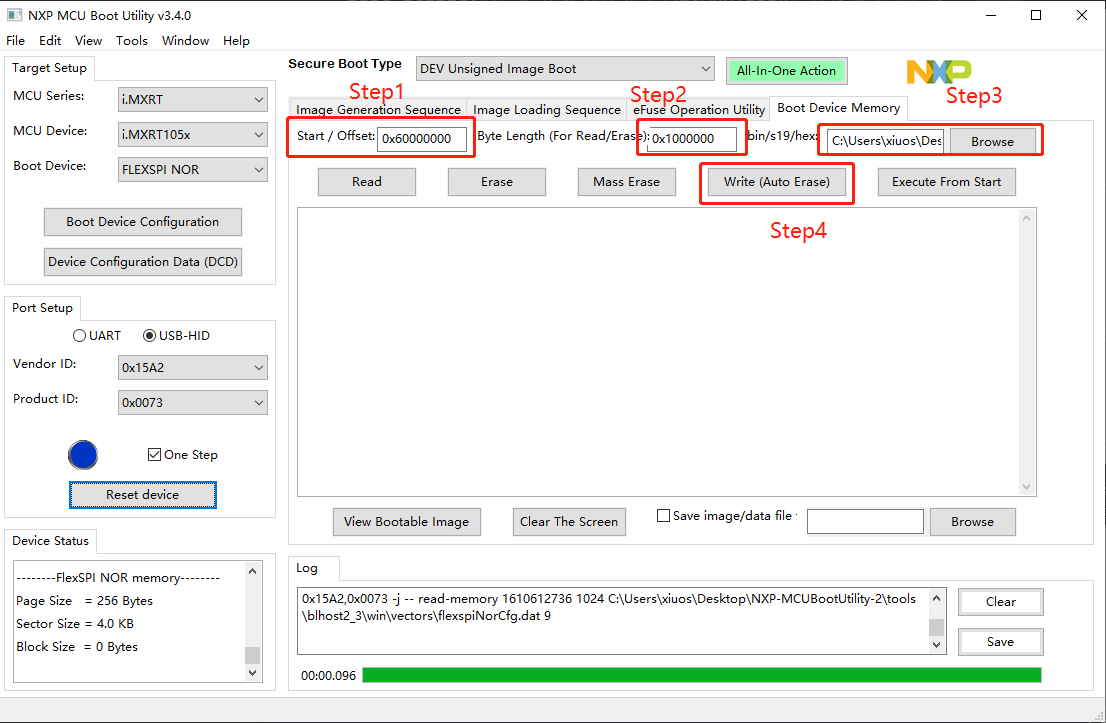
Task: Open the Edit menu
Action: 49,41
